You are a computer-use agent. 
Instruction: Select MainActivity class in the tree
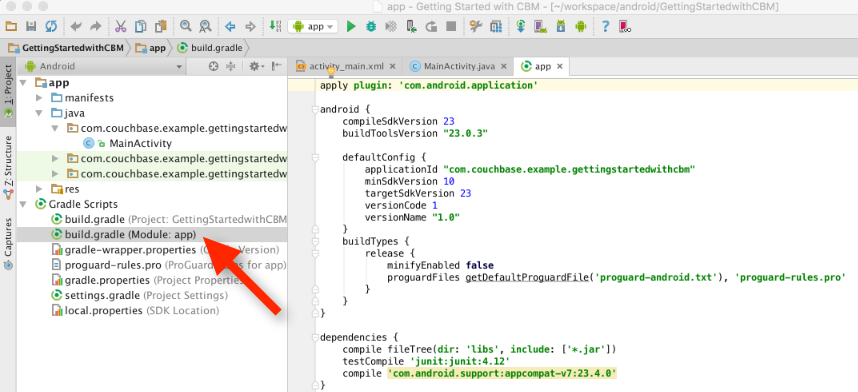[x=140, y=143]
